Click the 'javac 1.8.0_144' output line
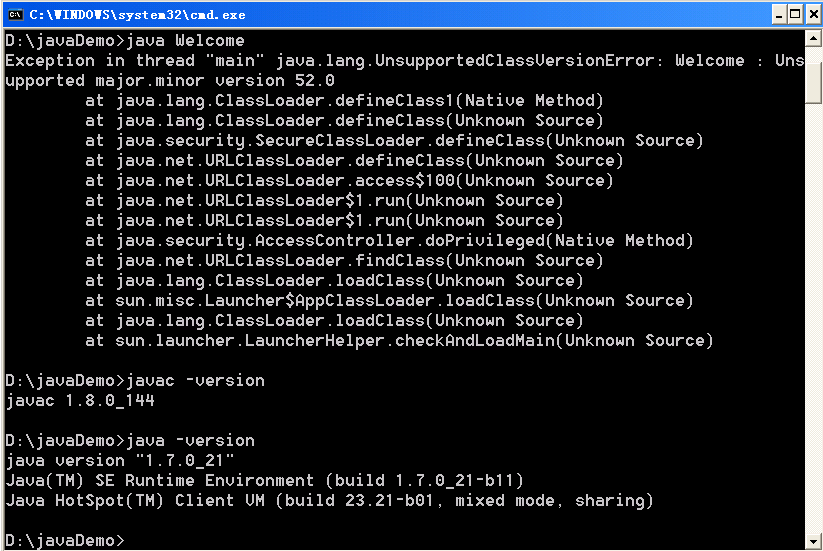The height and width of the screenshot is (551, 823). (x=80, y=400)
